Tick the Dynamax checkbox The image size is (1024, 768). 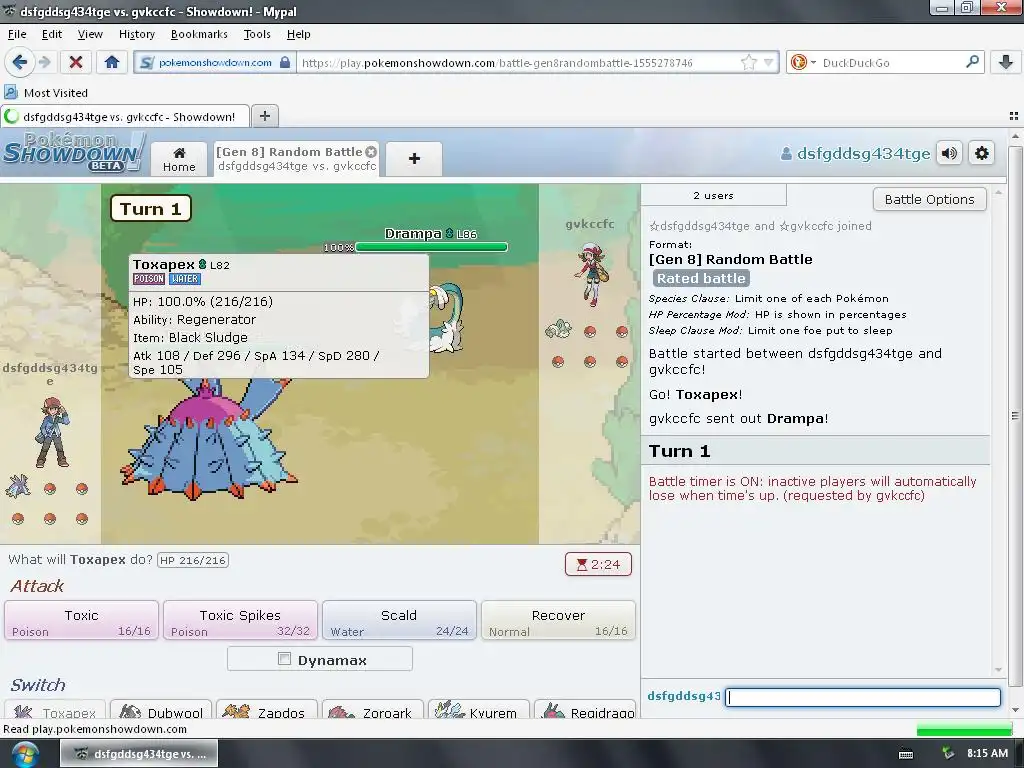(284, 659)
